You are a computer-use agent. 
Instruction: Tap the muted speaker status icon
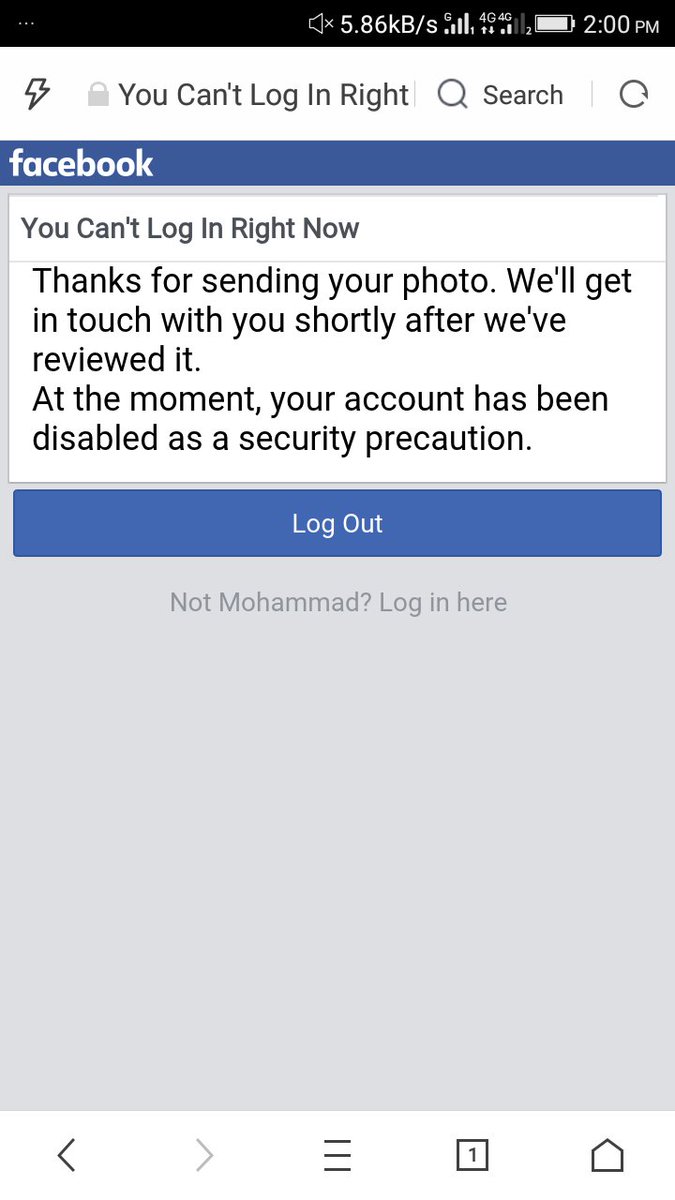tap(321, 24)
